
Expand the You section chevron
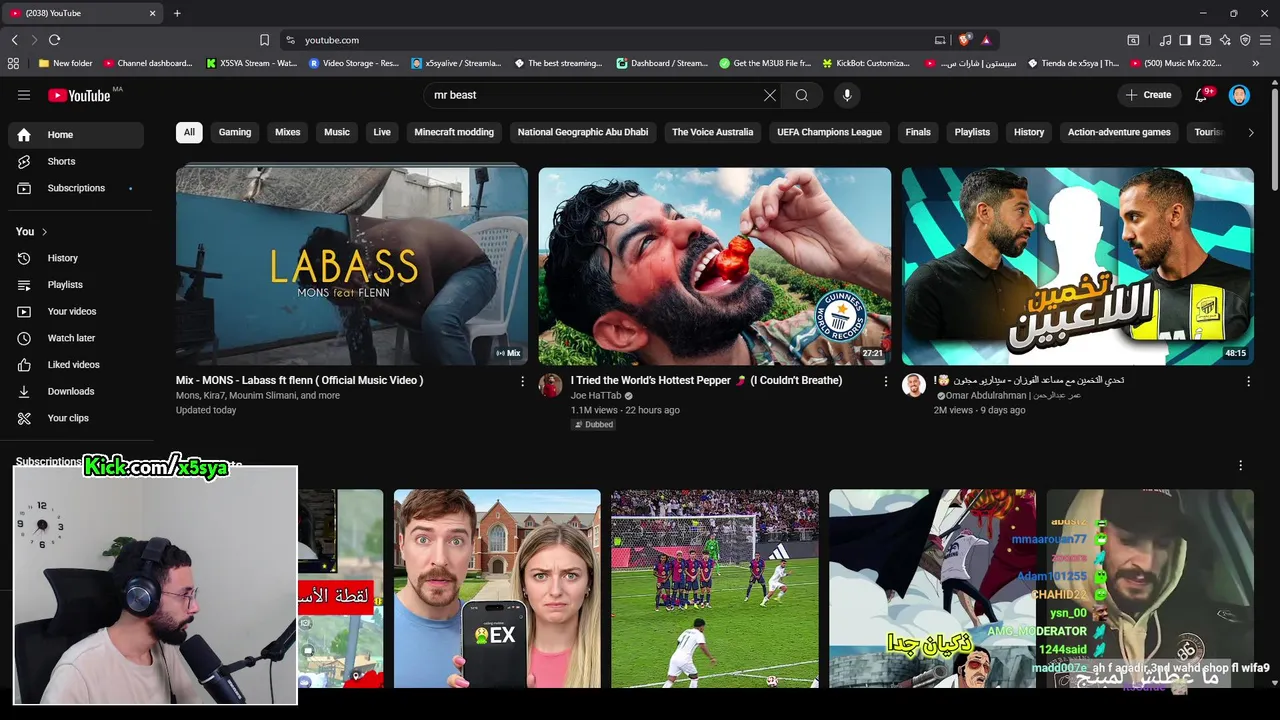coord(44,232)
